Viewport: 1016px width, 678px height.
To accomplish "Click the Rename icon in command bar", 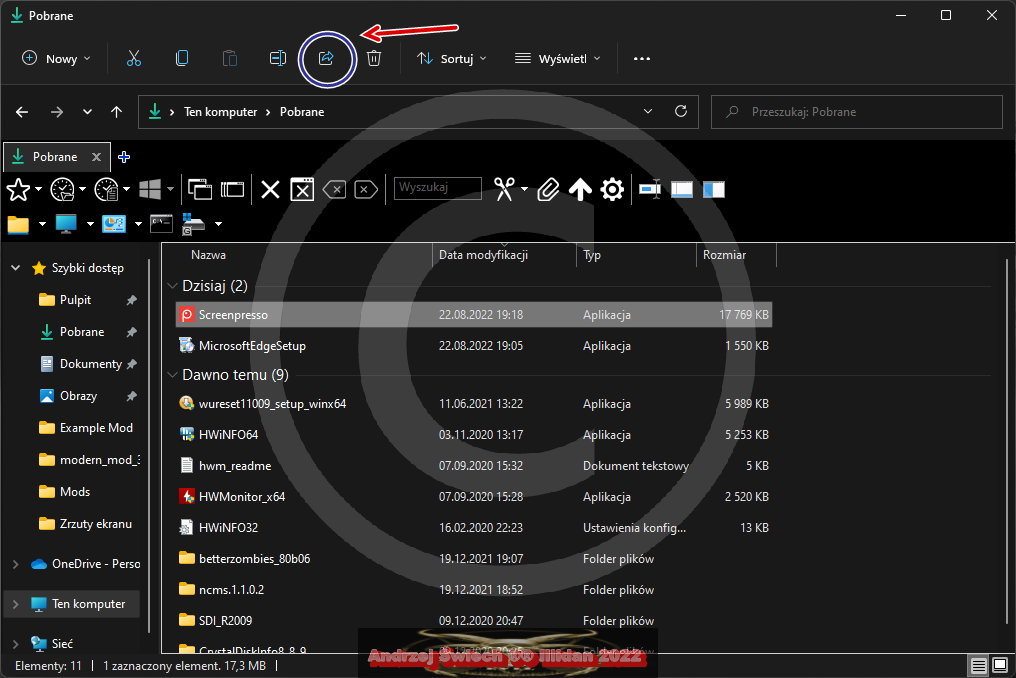I will click(x=278, y=58).
